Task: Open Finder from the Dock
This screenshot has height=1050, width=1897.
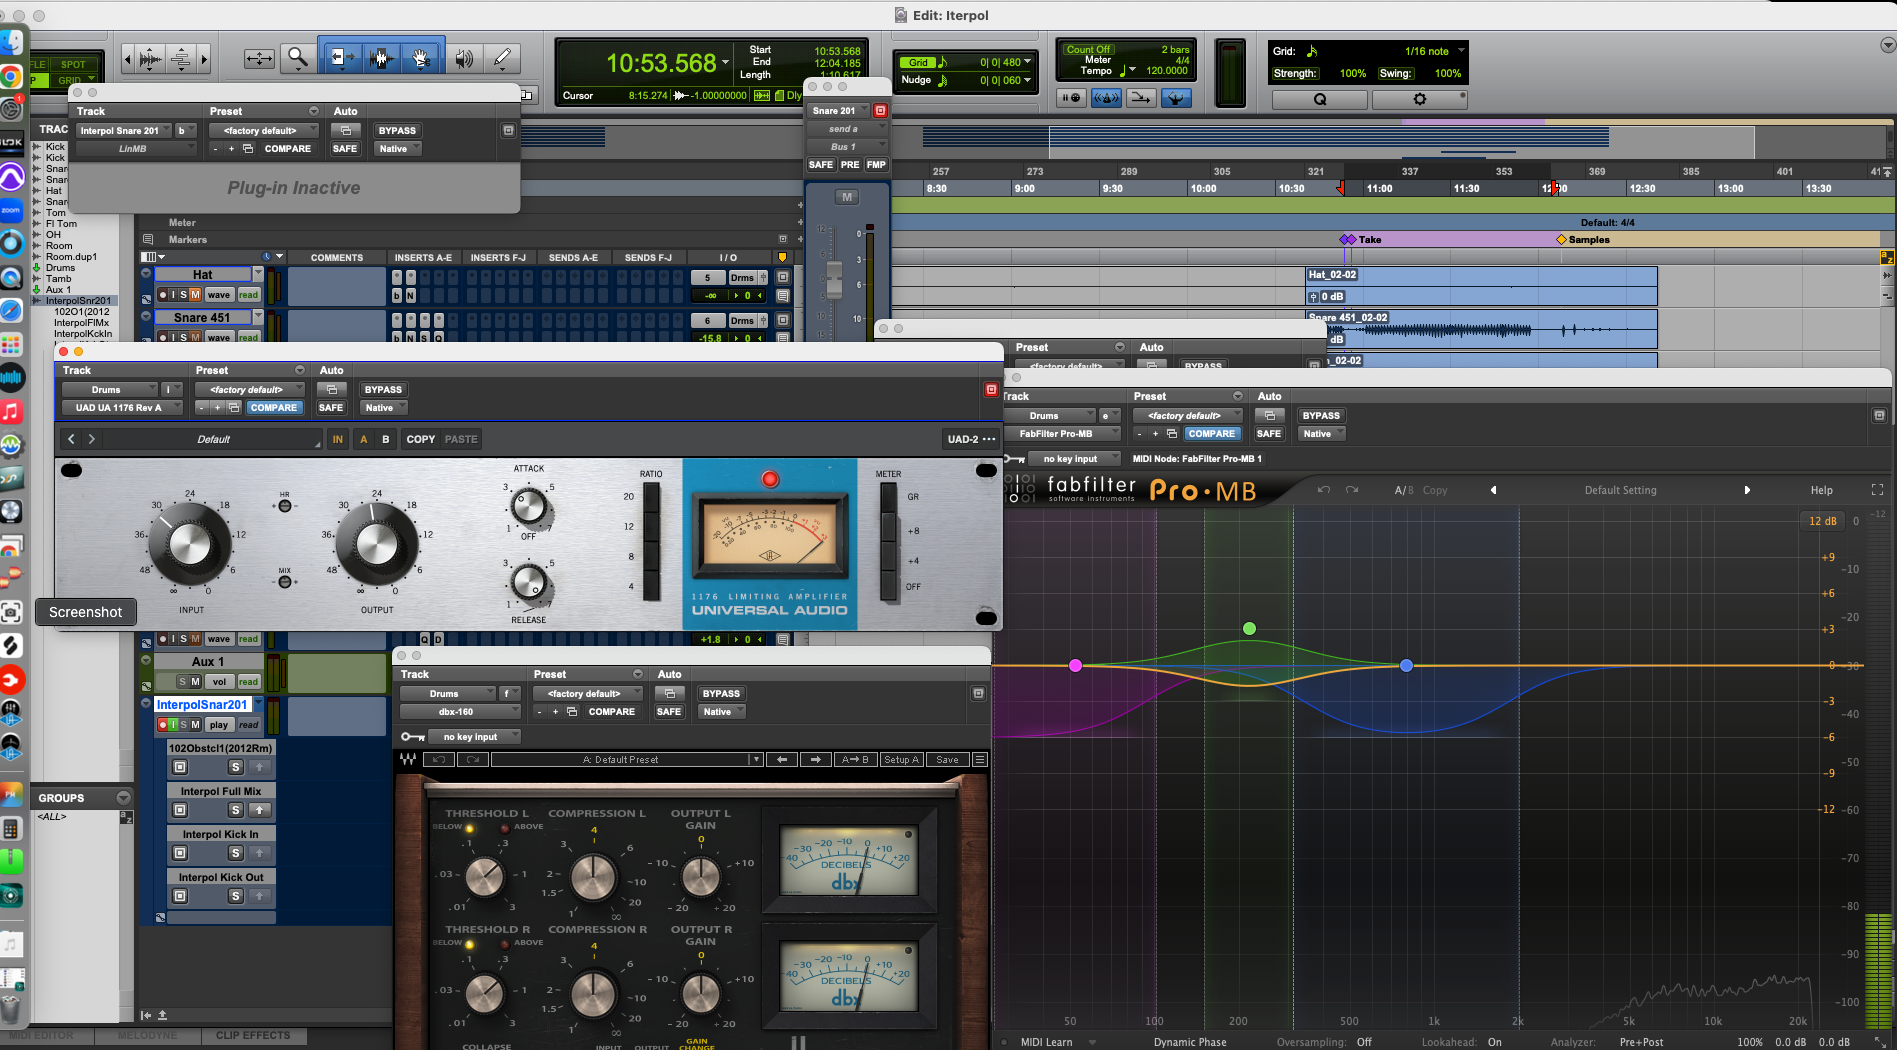Action: coord(11,42)
